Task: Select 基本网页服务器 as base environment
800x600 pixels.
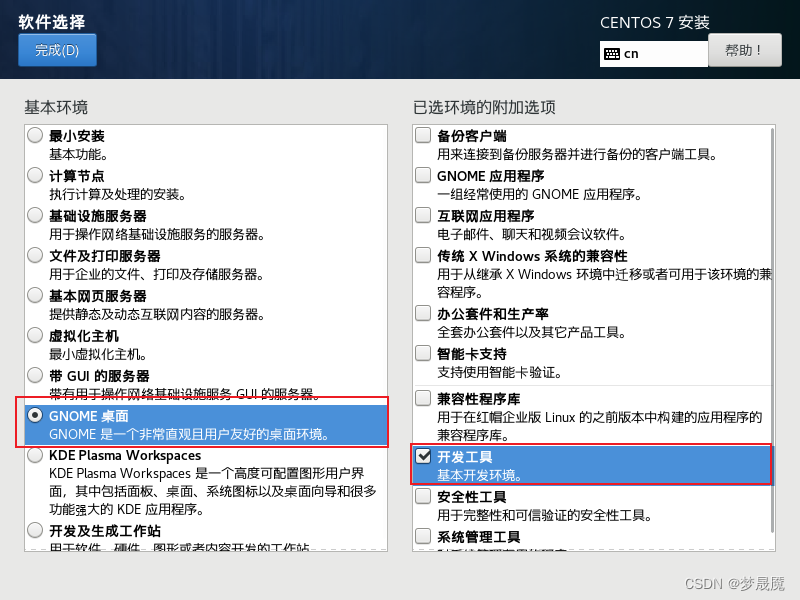Action: coord(35,295)
